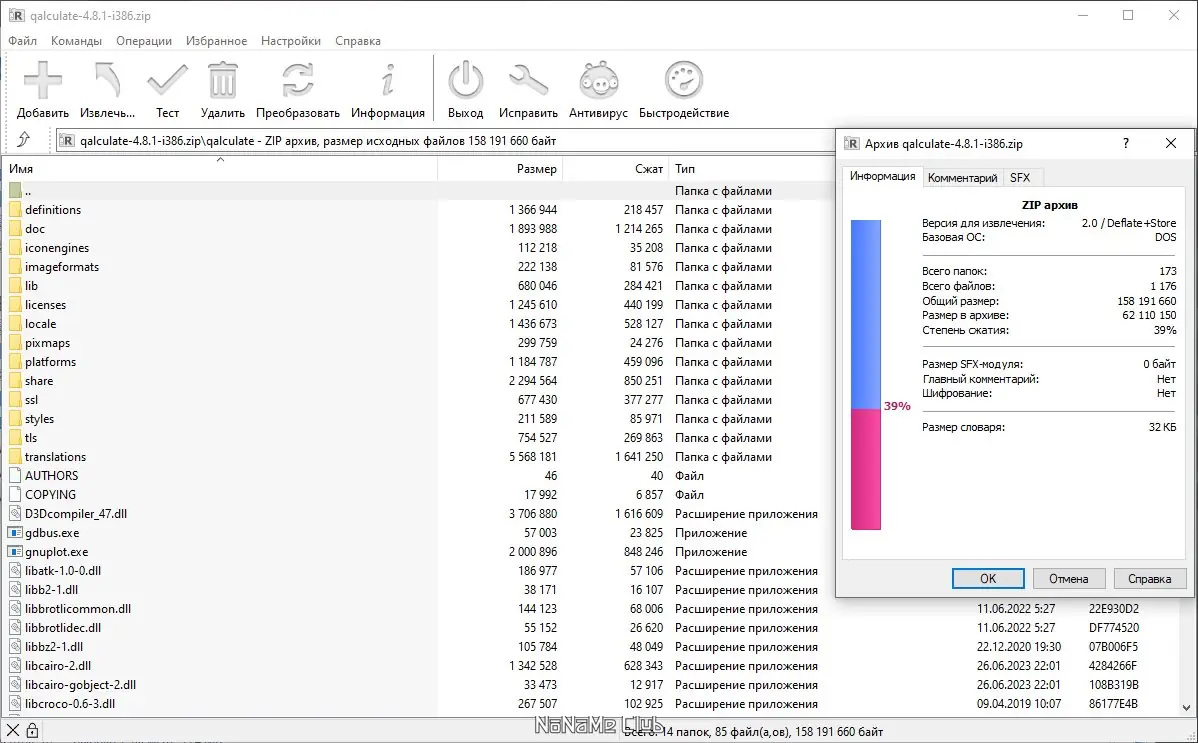1198x743 pixels.
Task: Click the archive path address field
Action: [445, 140]
